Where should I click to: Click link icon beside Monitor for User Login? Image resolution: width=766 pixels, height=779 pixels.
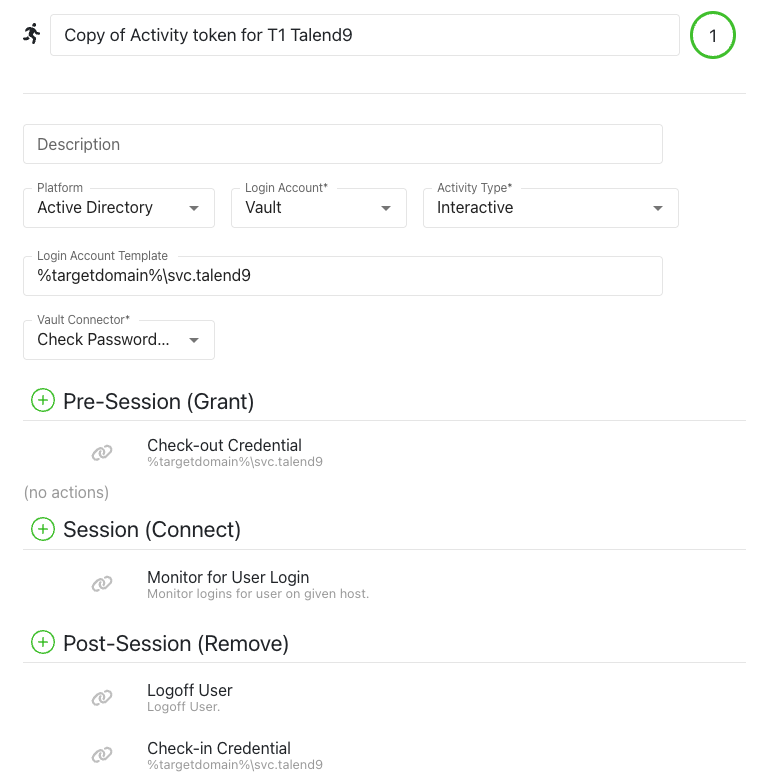click(102, 584)
